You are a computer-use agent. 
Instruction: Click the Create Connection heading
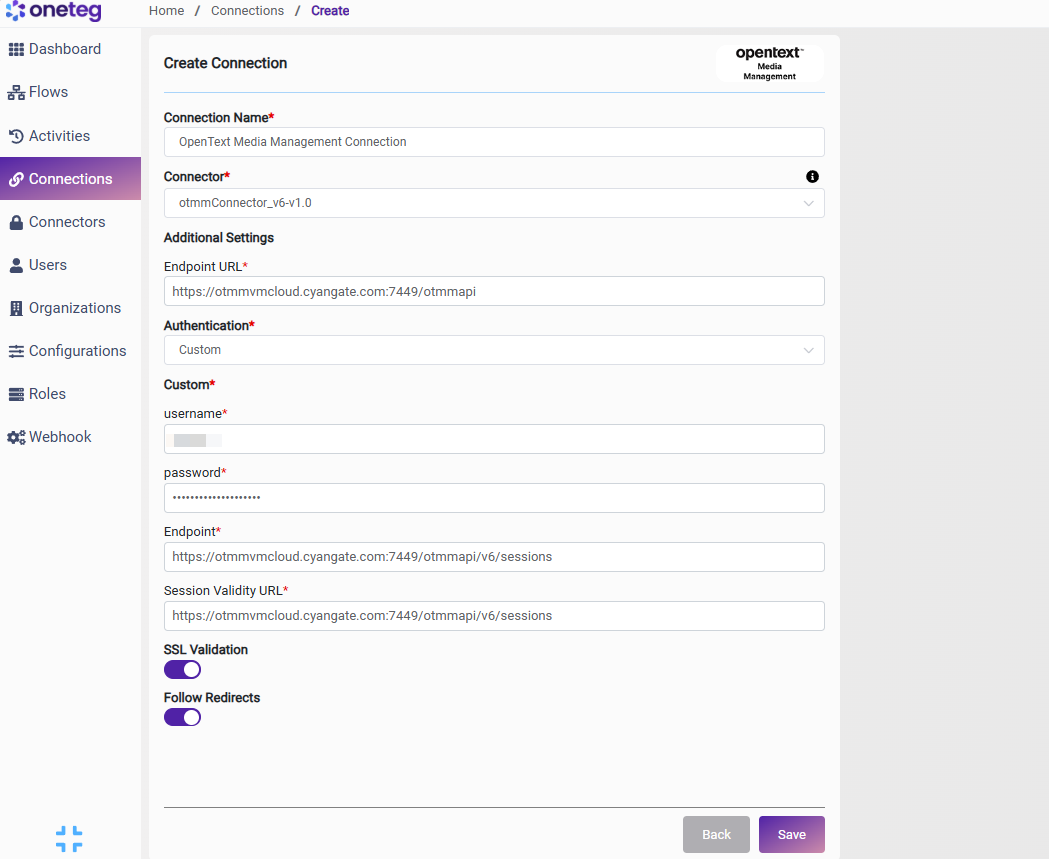tap(225, 63)
